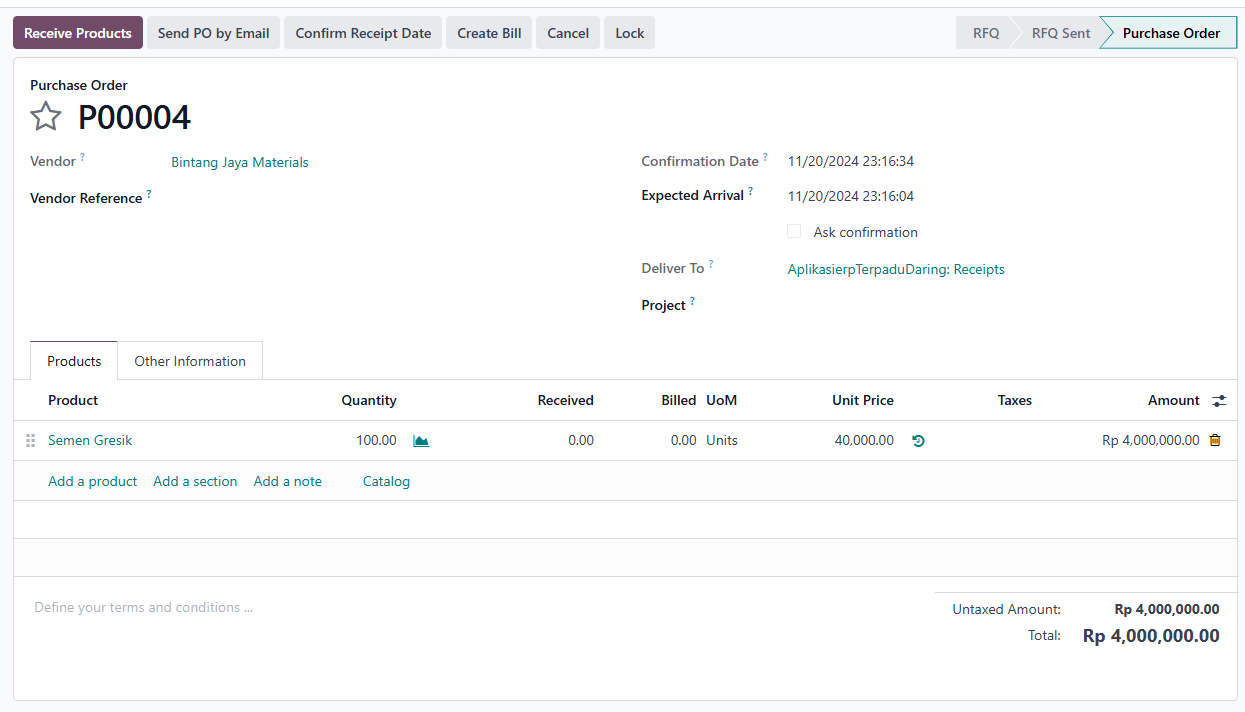
Task: Open the column settings icon next to Amount
Action: [1219, 401]
